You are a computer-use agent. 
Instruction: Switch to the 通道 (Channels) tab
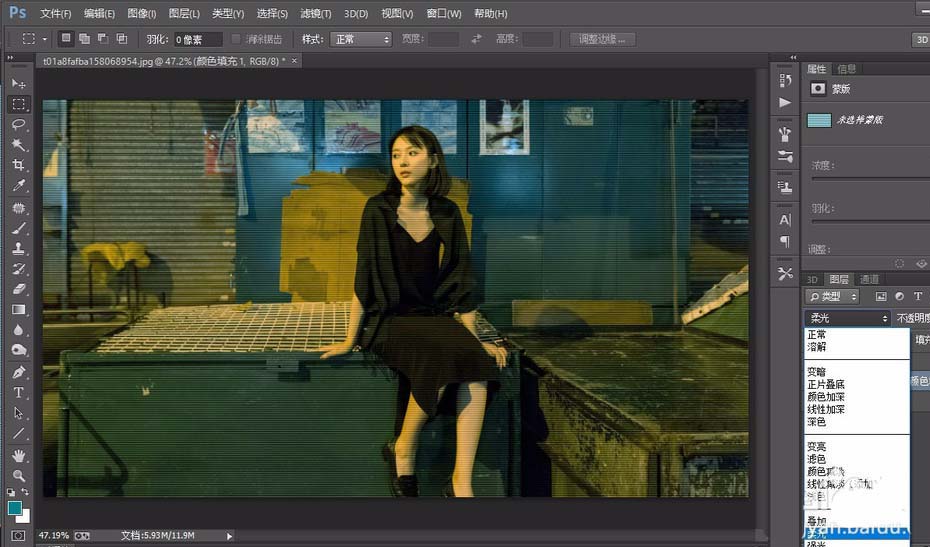tap(869, 279)
